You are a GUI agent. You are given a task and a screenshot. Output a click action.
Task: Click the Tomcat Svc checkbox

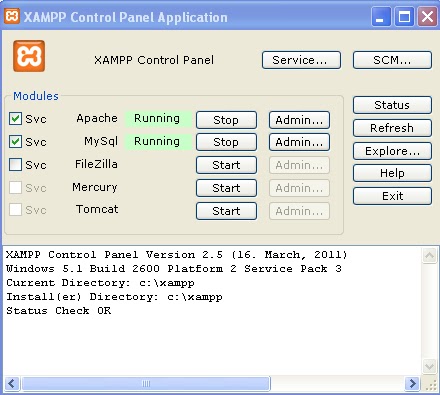click(x=15, y=210)
